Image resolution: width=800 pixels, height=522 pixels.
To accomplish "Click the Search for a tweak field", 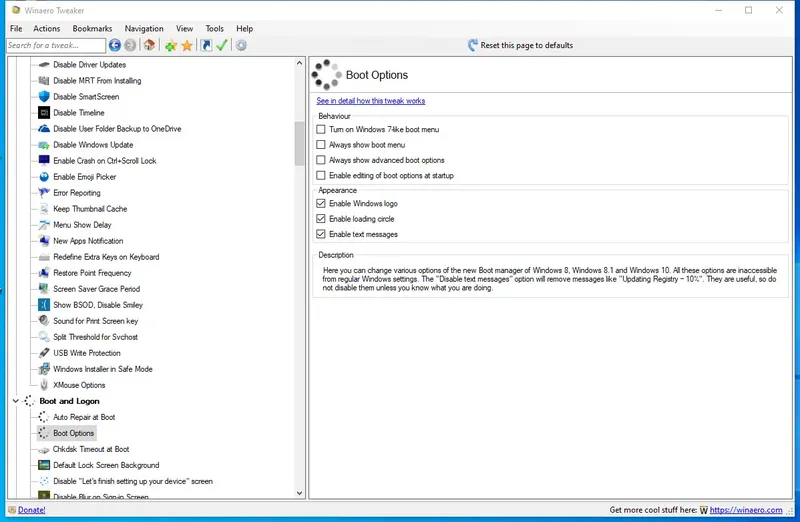I will (56, 45).
